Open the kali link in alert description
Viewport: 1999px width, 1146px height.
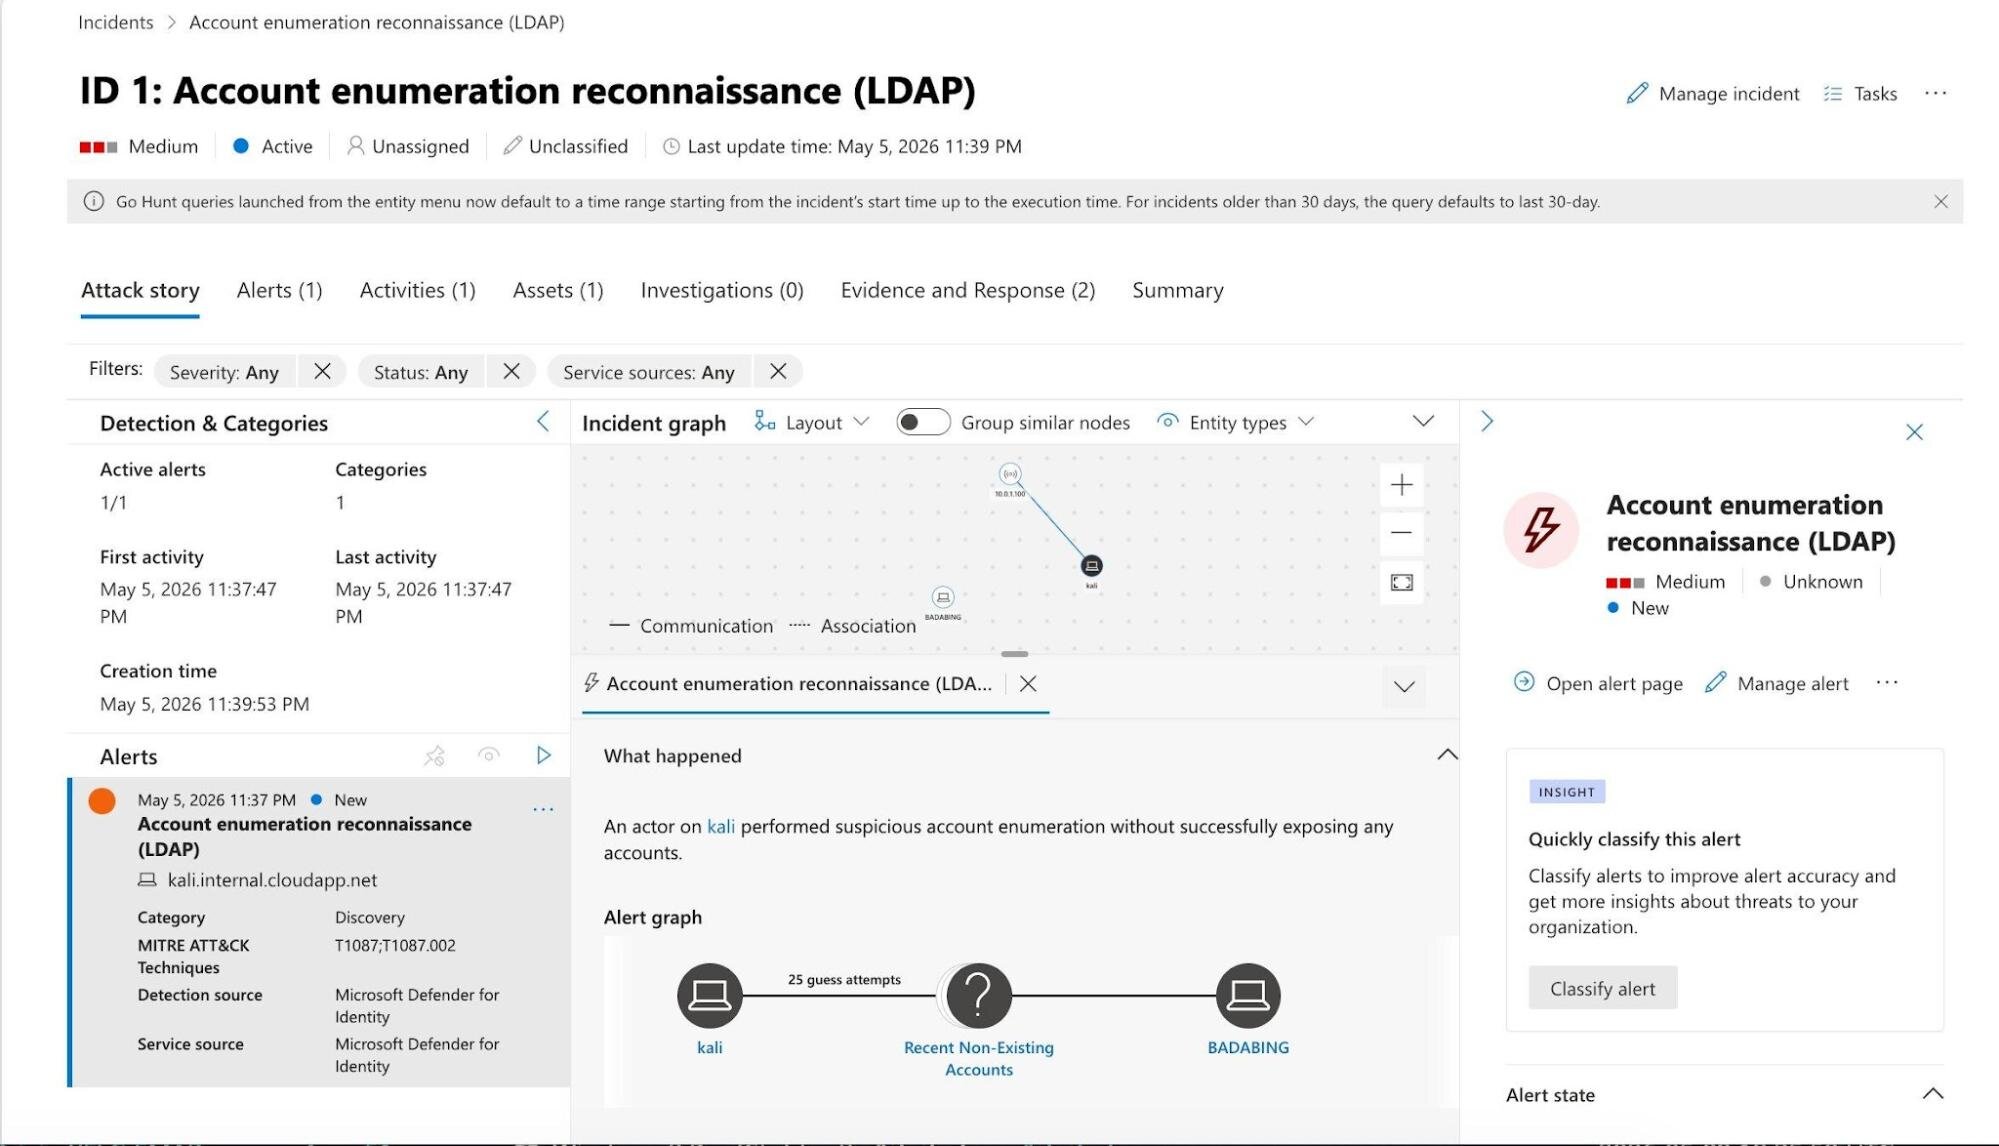point(720,826)
